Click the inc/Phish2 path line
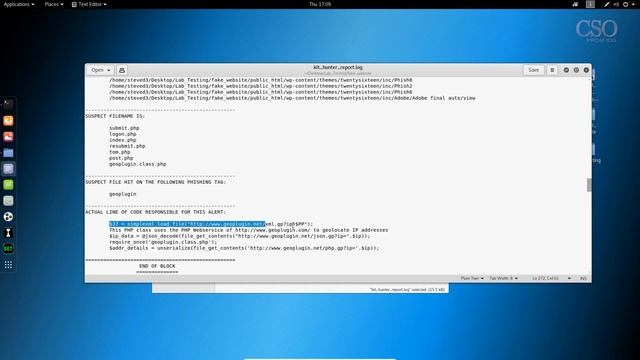The image size is (640, 360). (260, 86)
